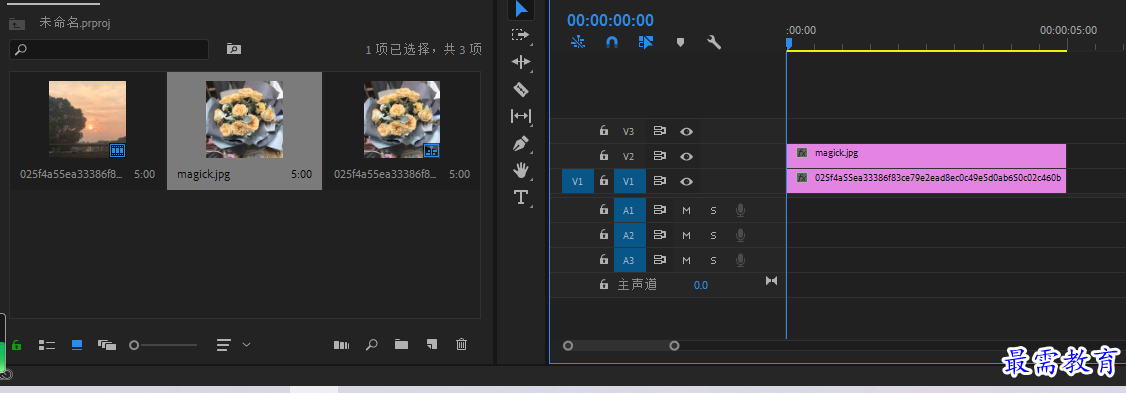Select the Type tool

point(521,197)
